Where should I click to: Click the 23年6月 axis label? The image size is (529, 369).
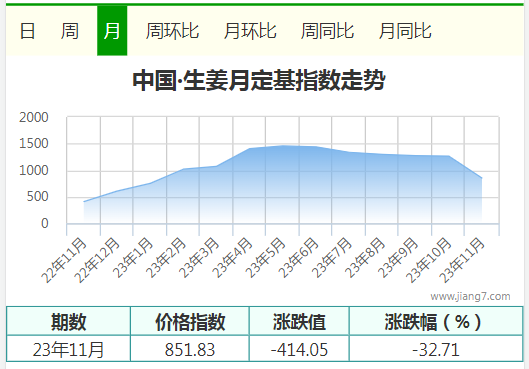click(x=298, y=257)
